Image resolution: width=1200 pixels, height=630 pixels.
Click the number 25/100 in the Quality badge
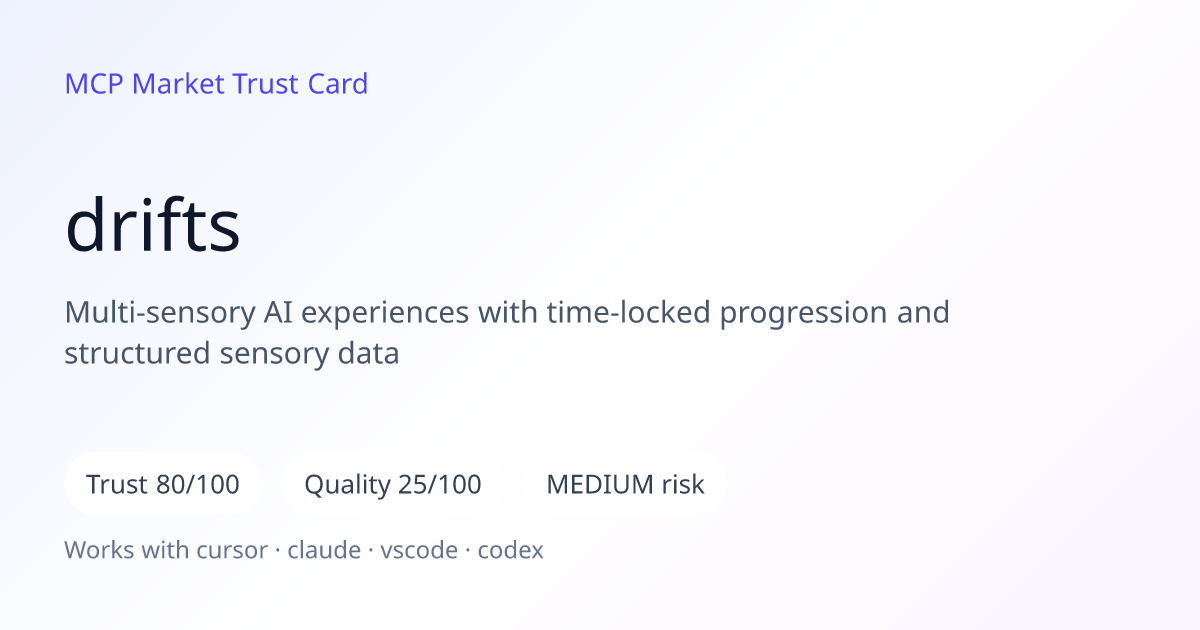point(439,485)
